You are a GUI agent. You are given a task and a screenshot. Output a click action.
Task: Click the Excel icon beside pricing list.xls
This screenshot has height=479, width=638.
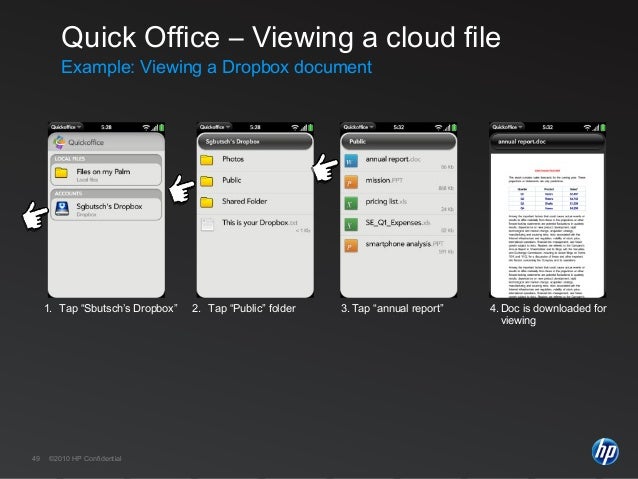pyautogui.click(x=350, y=203)
